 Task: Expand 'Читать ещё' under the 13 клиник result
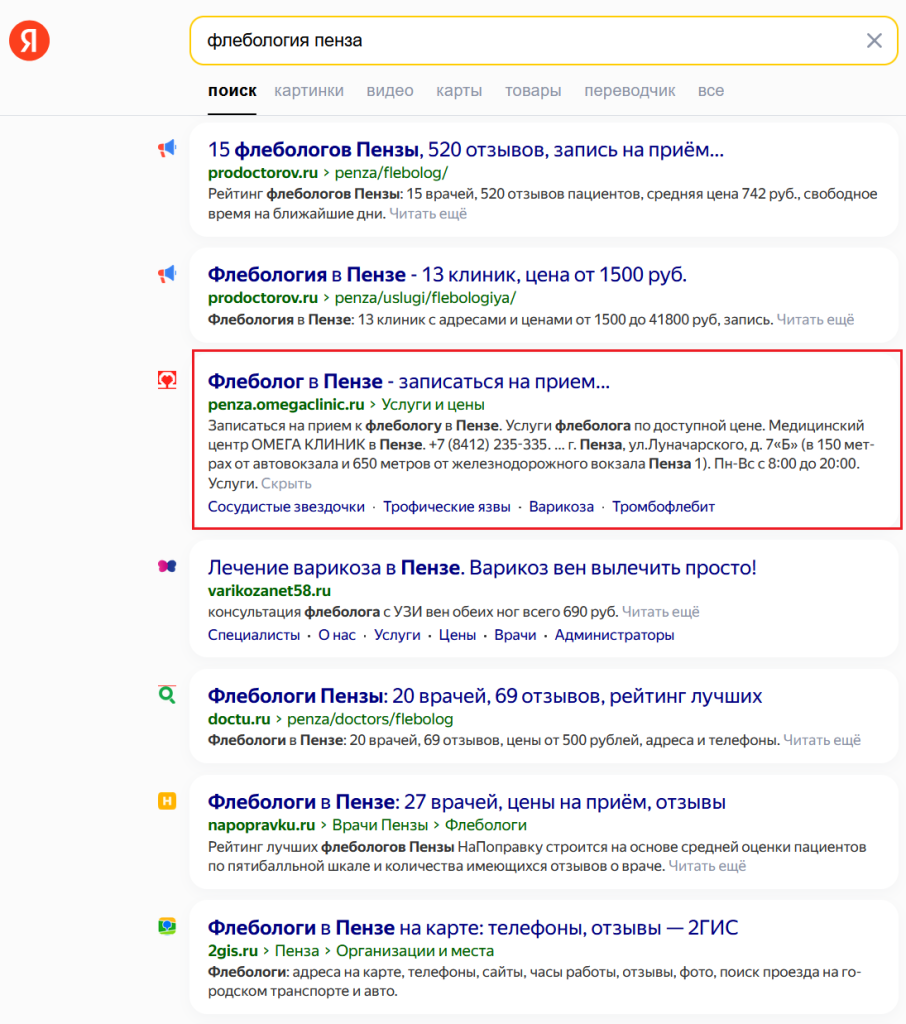(815, 319)
